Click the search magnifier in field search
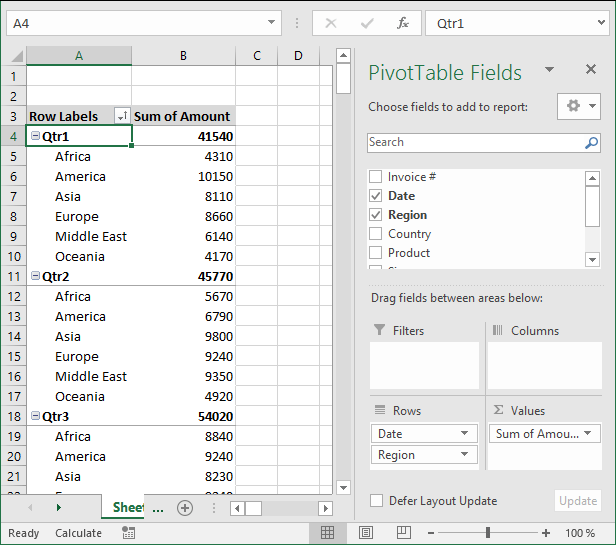The width and height of the screenshot is (616, 545). tap(591, 143)
